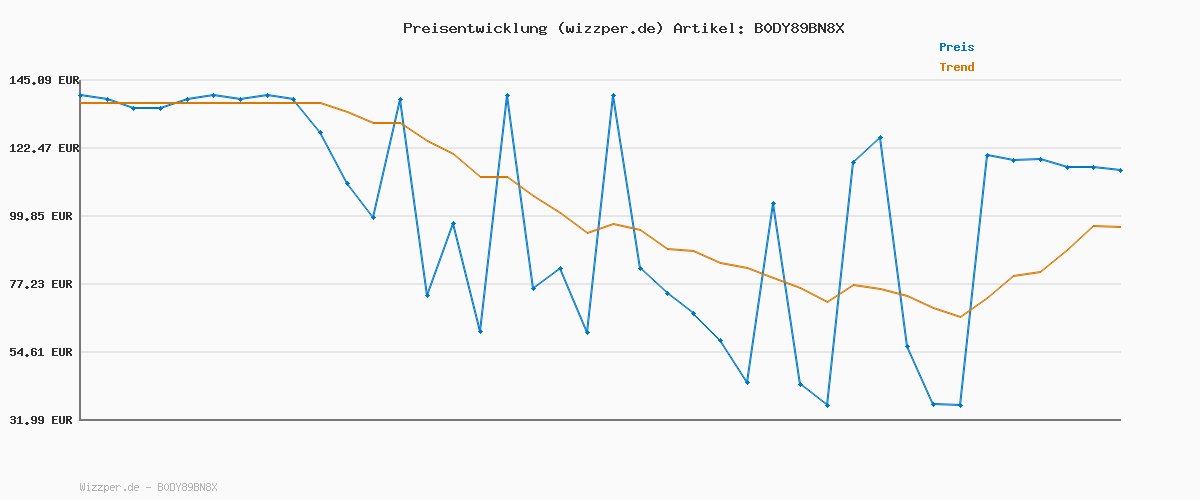
Task: Click the first blue point of the final plateau
Action: pos(987,155)
